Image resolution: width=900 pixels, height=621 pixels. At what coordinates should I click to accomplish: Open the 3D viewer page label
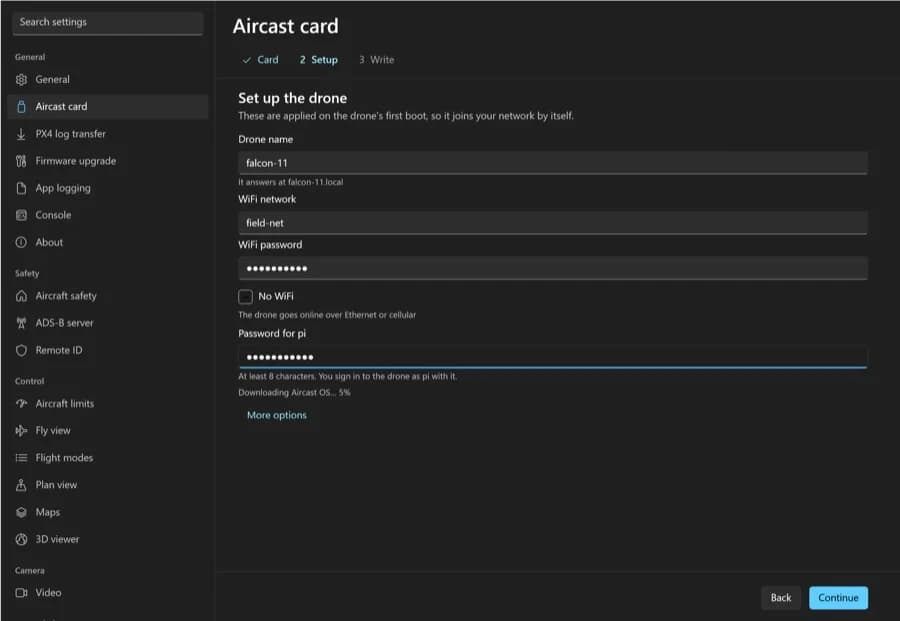point(57,539)
